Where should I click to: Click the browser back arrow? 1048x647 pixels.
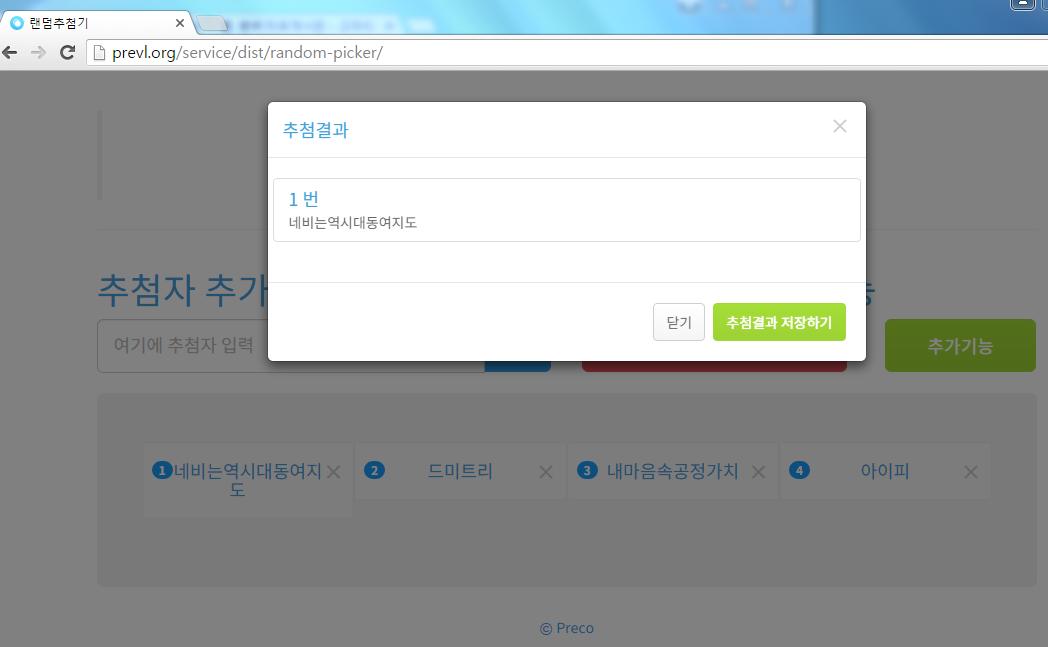(11, 53)
